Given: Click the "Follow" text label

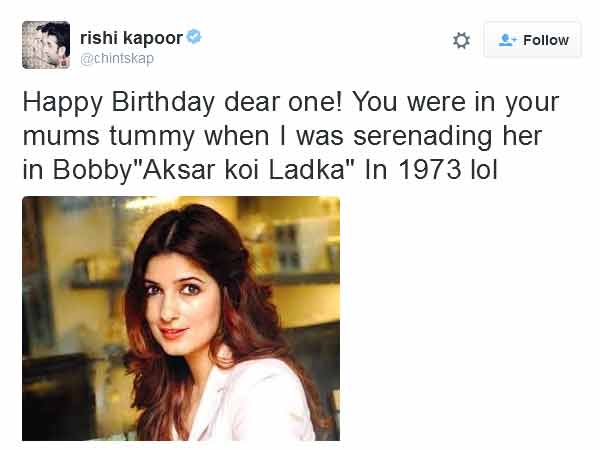Looking at the screenshot, I should [545, 40].
